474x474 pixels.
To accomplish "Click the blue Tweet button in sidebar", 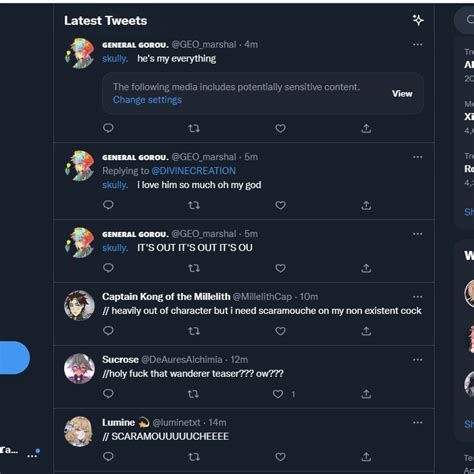I will [x=15, y=358].
